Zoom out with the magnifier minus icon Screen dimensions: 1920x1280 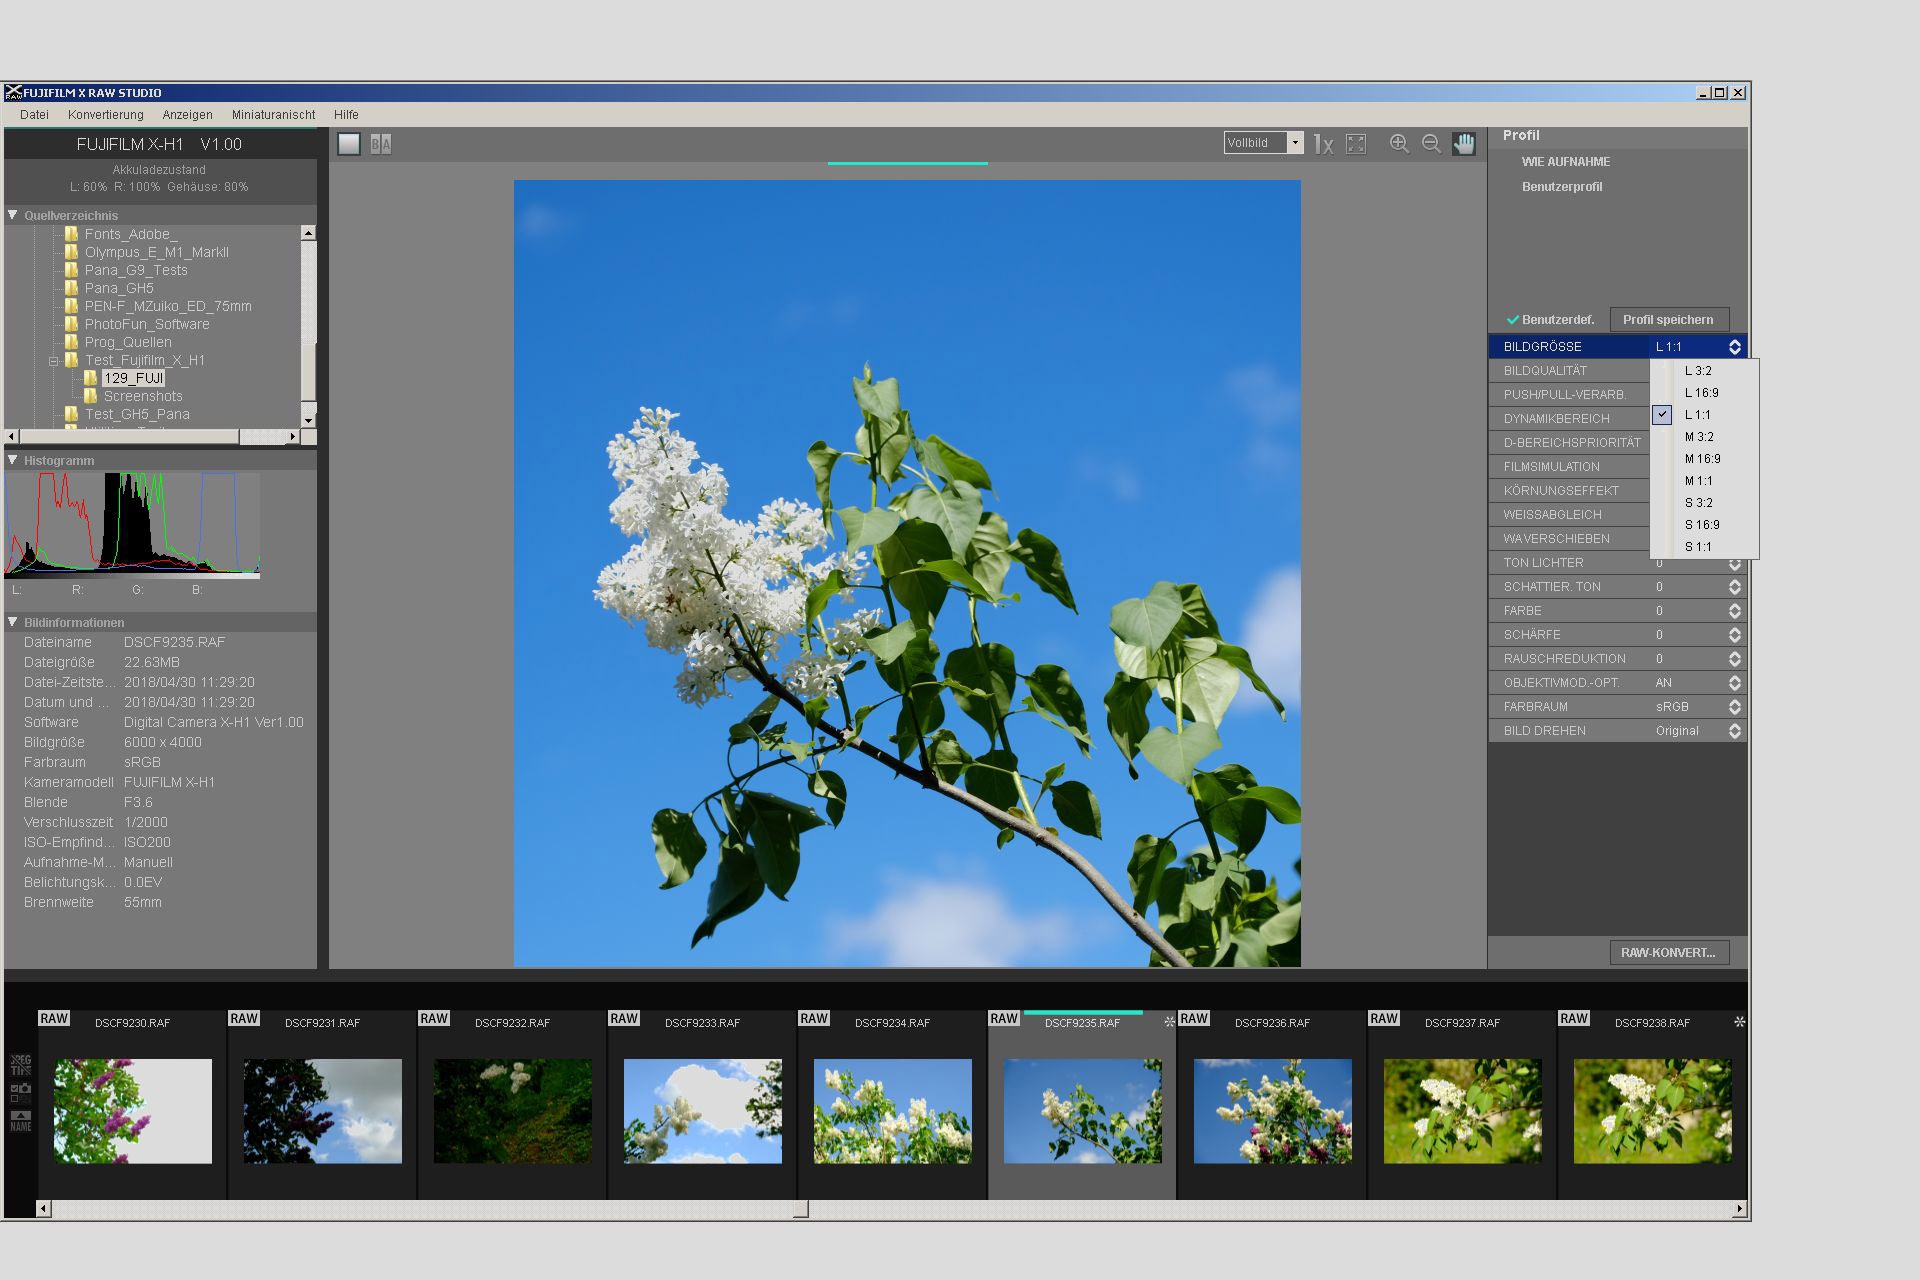(x=1431, y=144)
